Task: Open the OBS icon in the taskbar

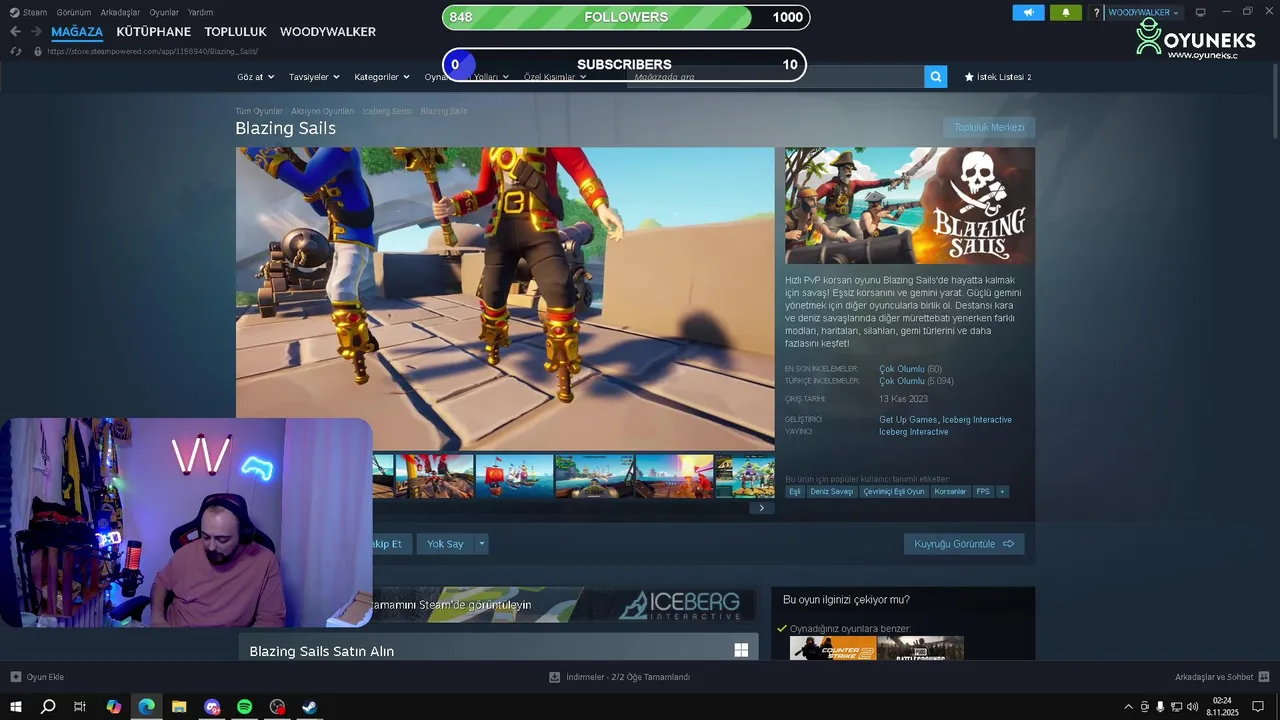Action: tap(278, 706)
